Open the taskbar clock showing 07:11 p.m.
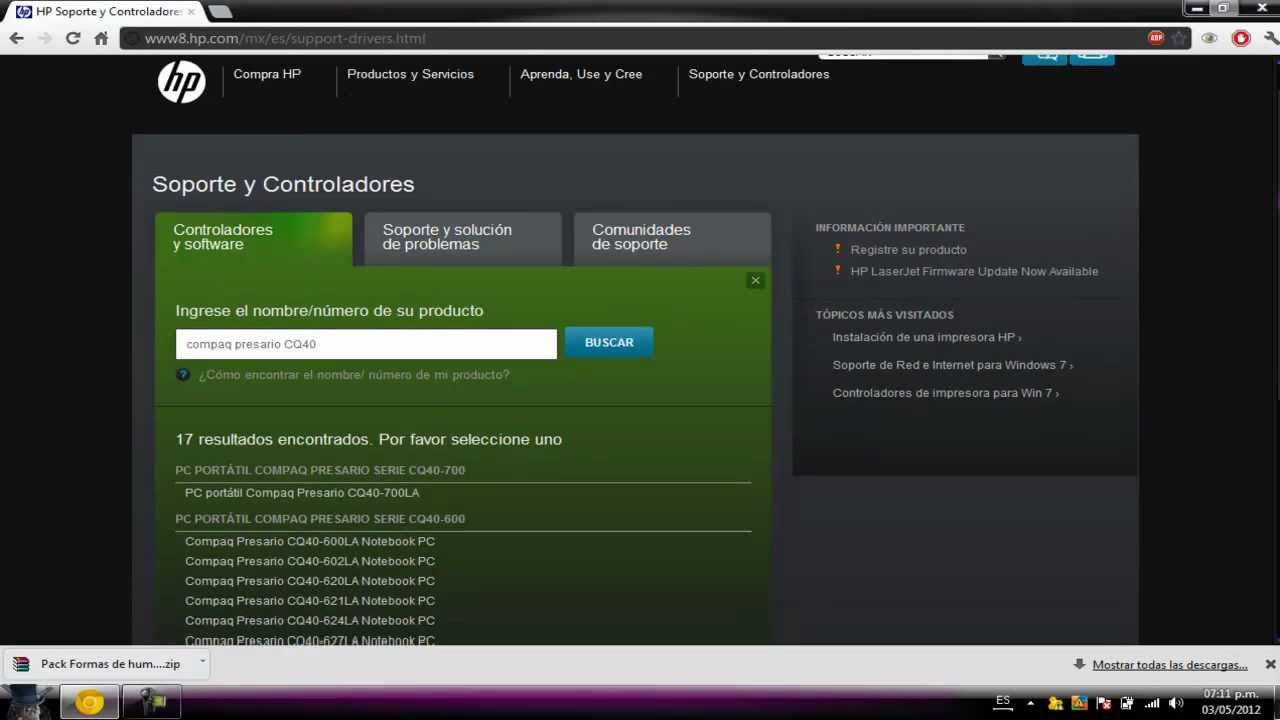Image resolution: width=1280 pixels, height=720 pixels. (x=1231, y=702)
